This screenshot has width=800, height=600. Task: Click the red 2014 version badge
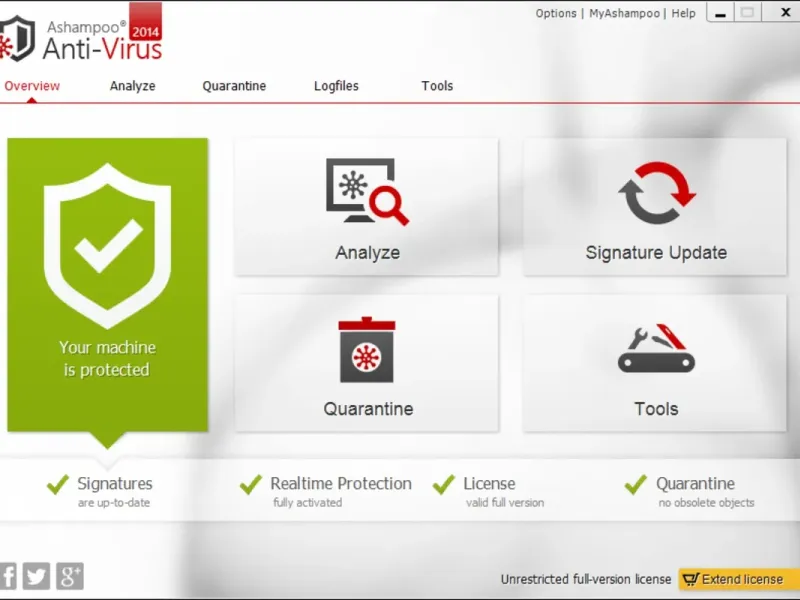click(145, 21)
